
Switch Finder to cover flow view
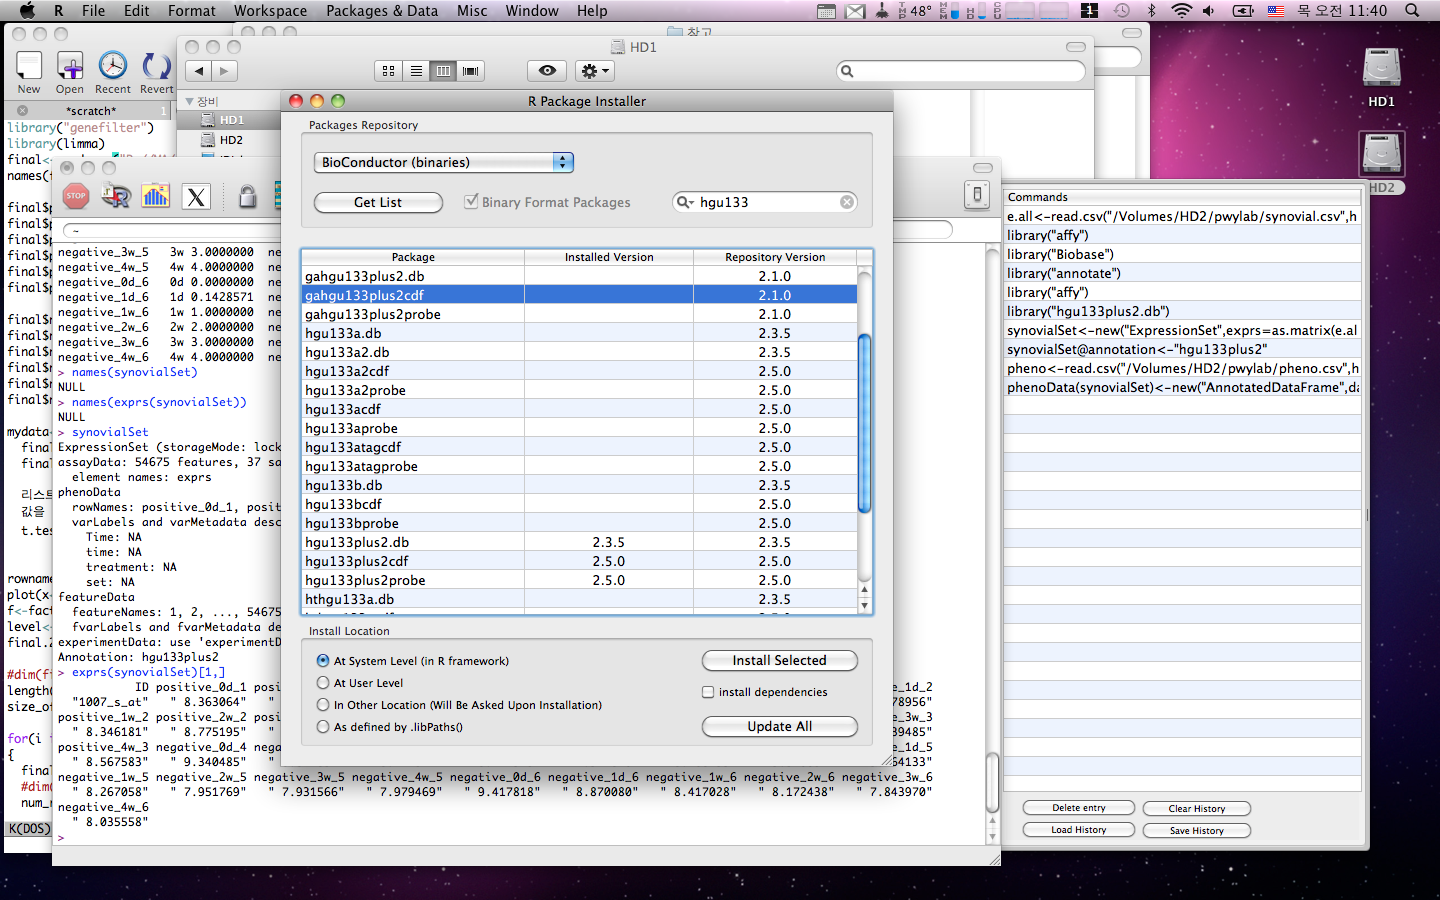pyautogui.click(x=470, y=71)
